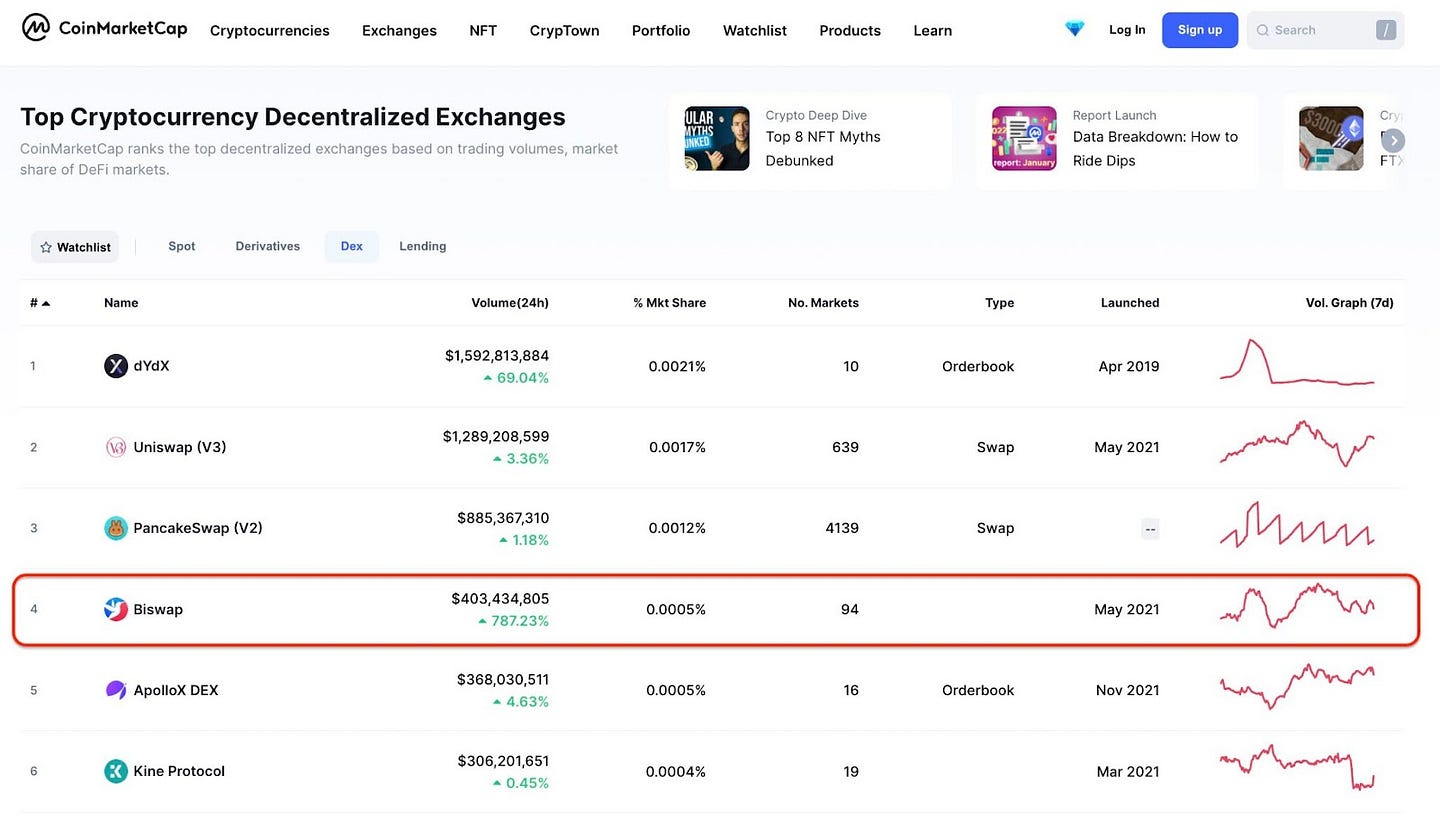Click the Uniswap (V3) logo icon

tap(116, 447)
